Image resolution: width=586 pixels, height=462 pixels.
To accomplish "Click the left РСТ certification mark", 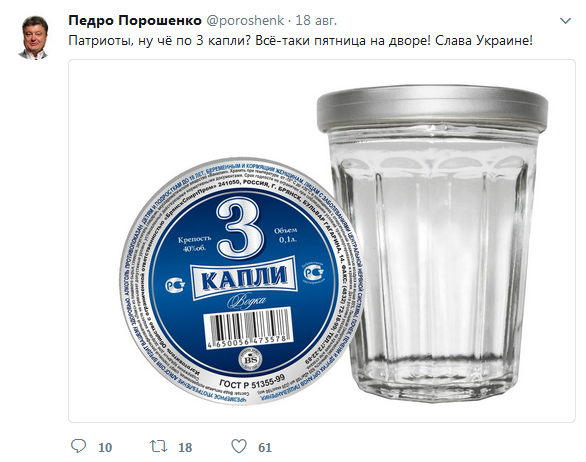I will tap(175, 286).
